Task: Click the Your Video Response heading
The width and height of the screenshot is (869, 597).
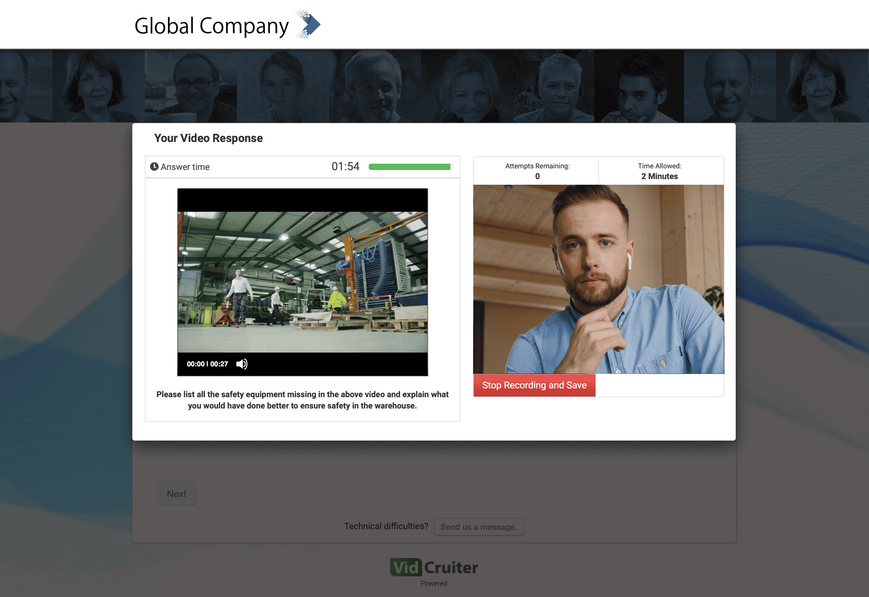Action: (208, 138)
